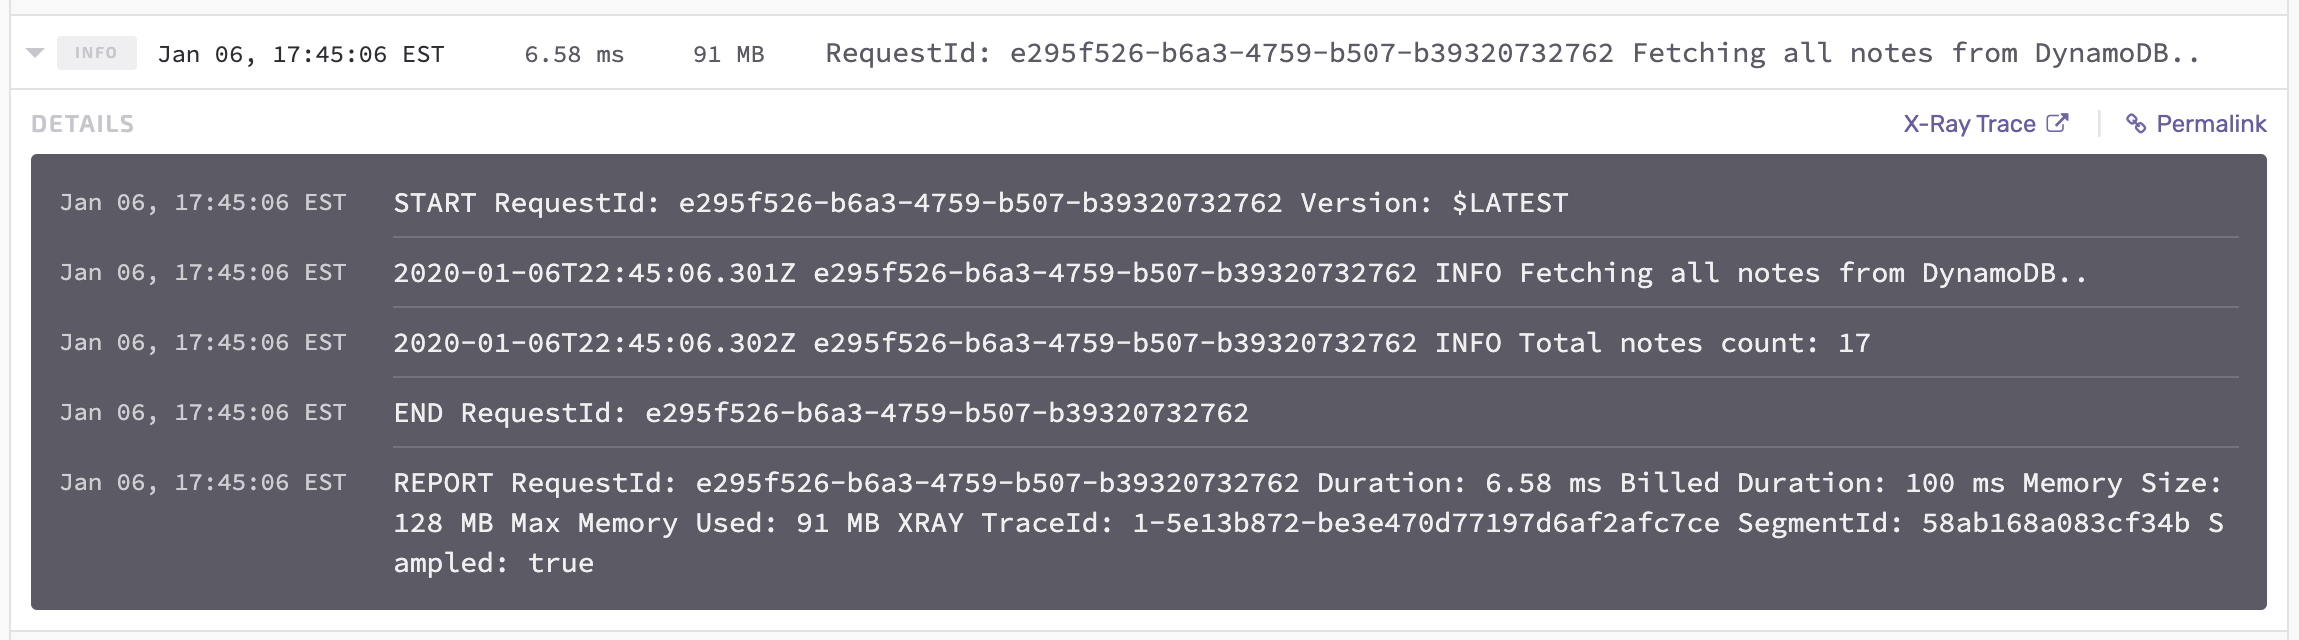
Task: Click the timestamp of the Total notes count line
Action: pyautogui.click(x=203, y=343)
